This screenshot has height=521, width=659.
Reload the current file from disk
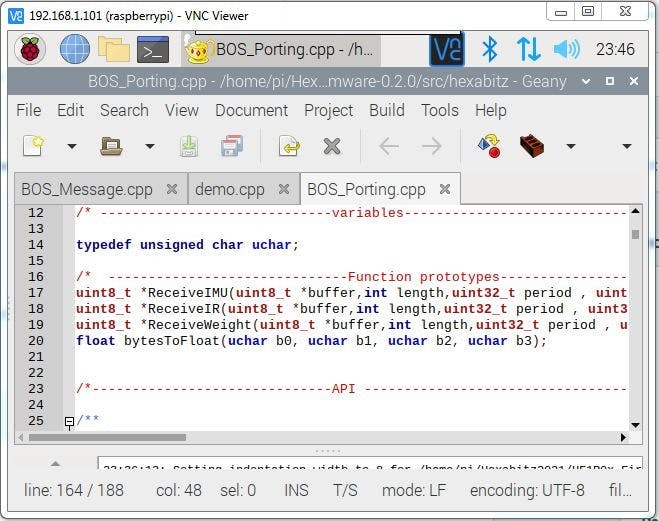(x=289, y=146)
